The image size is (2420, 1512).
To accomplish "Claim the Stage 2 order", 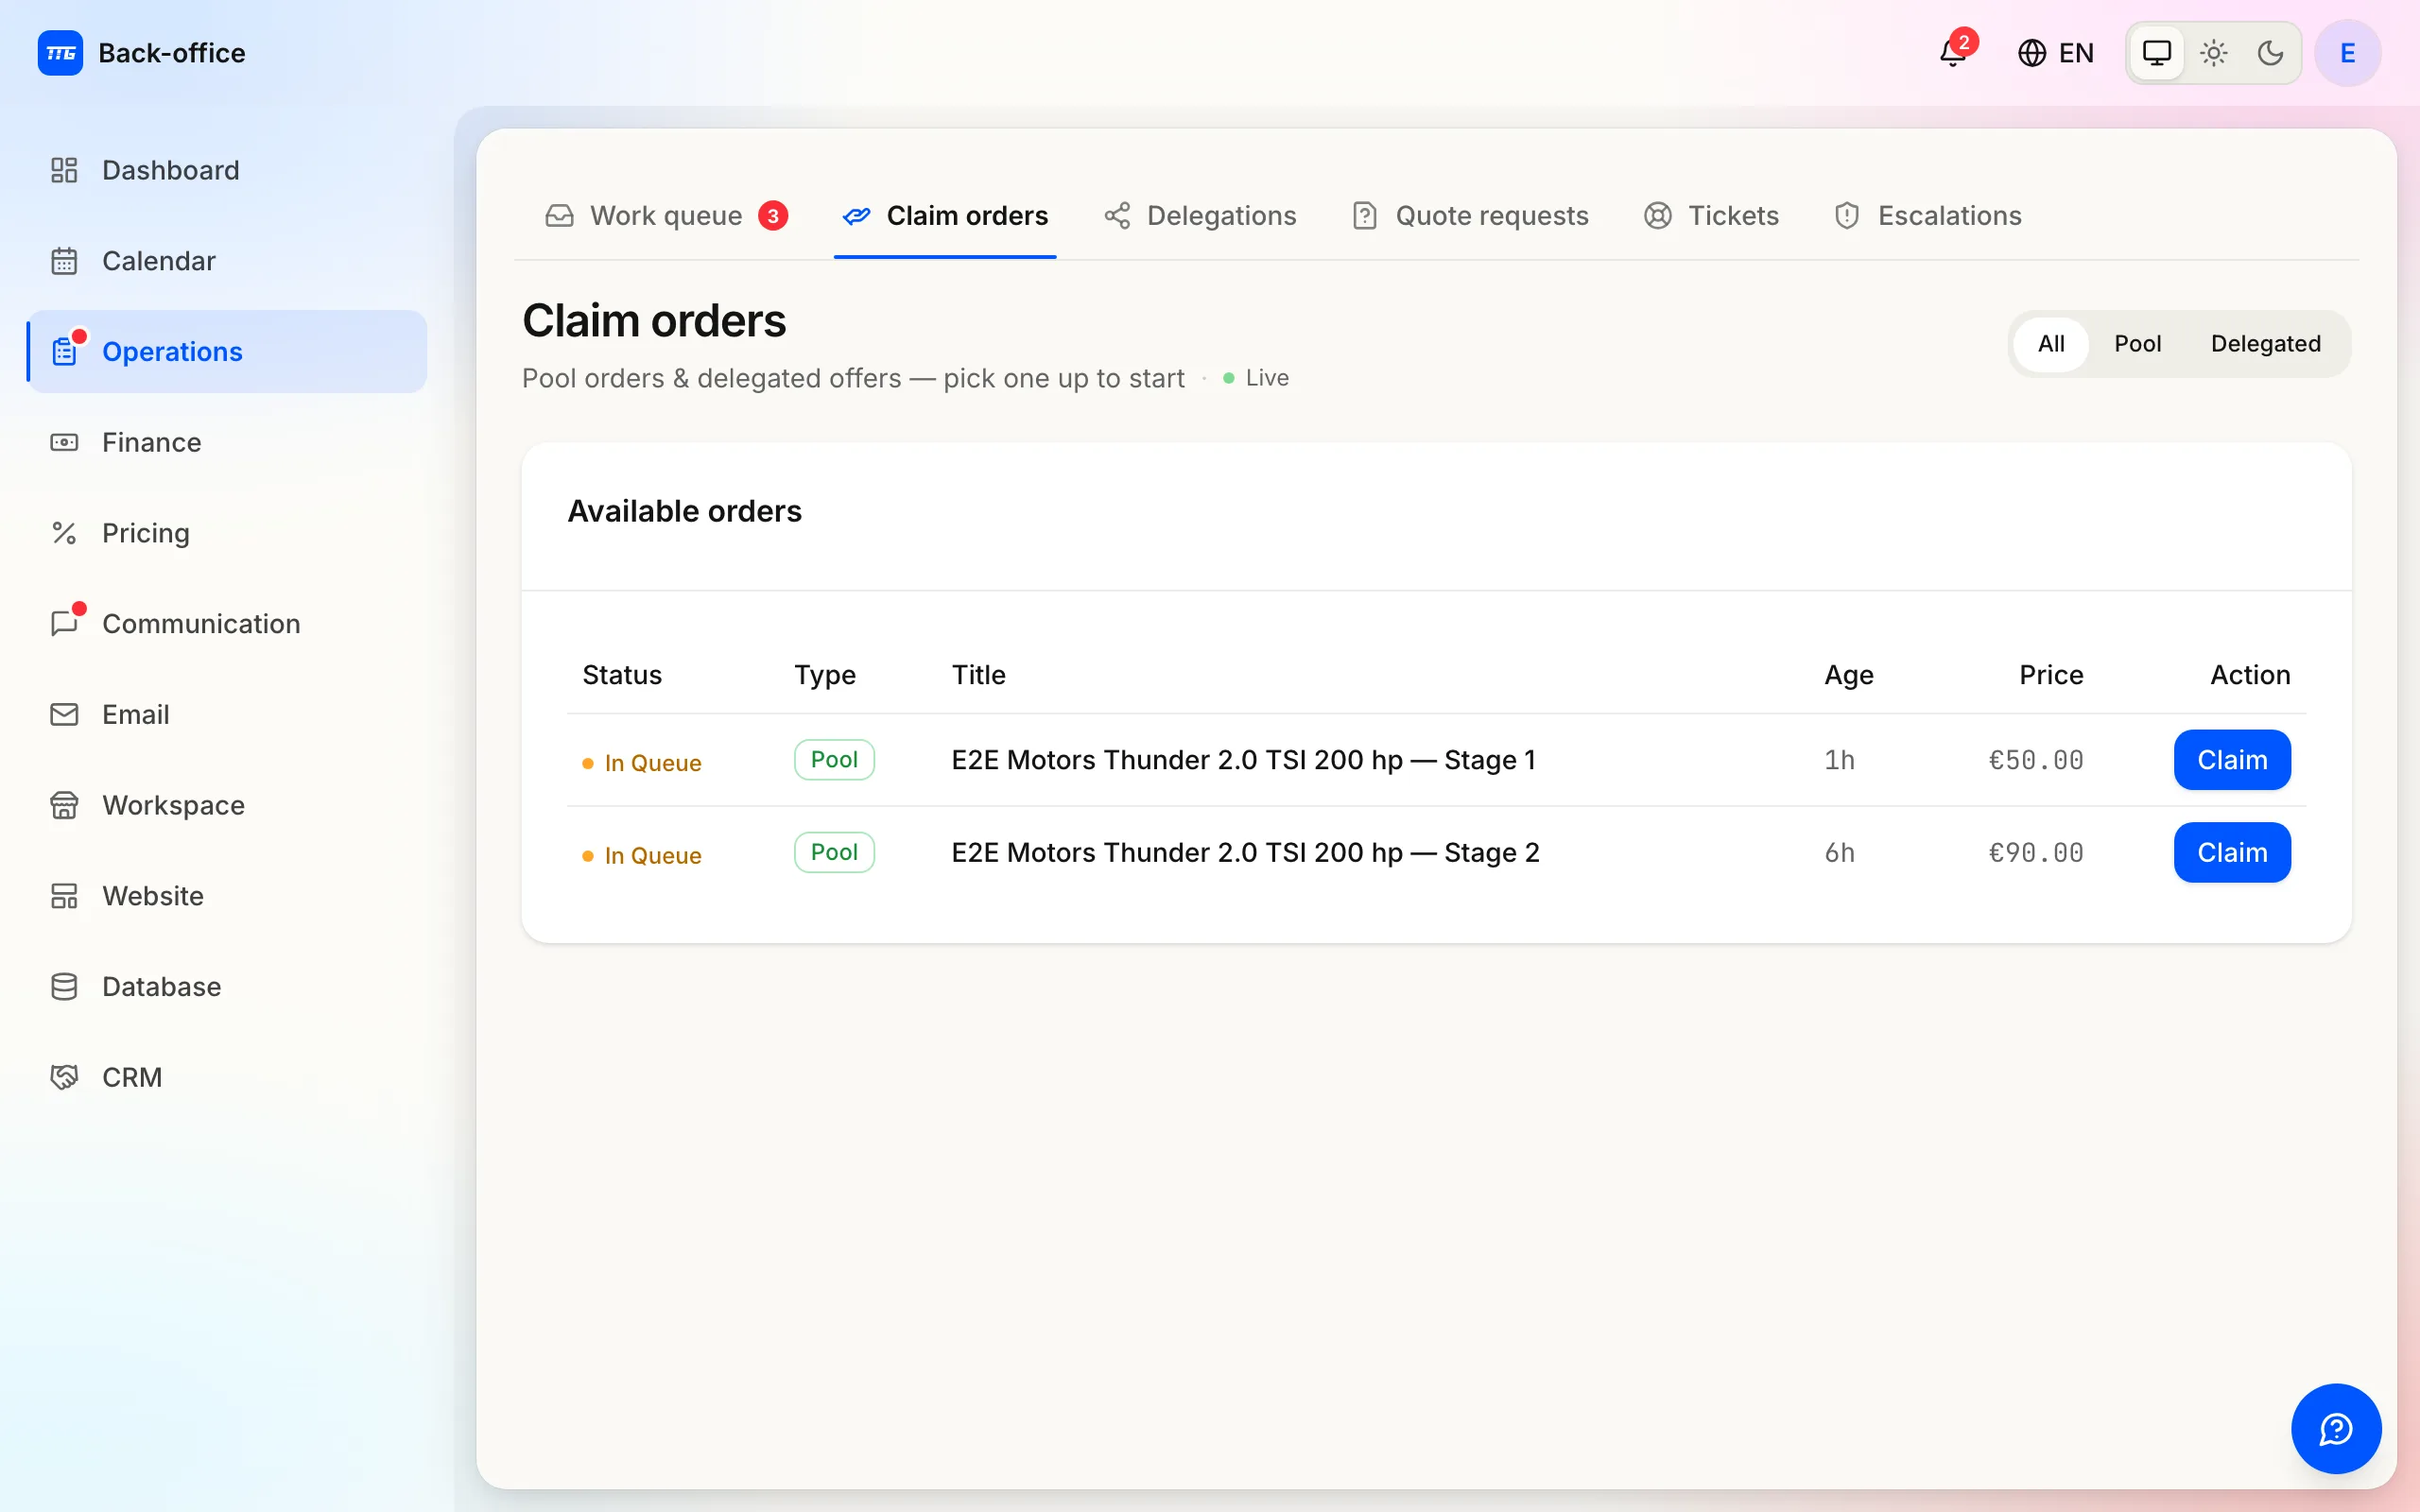I will pos(2232,853).
